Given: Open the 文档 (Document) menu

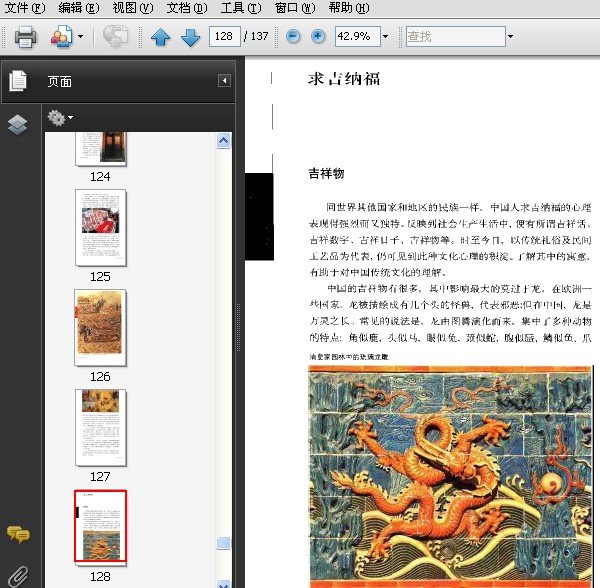Looking at the screenshot, I should (x=187, y=8).
